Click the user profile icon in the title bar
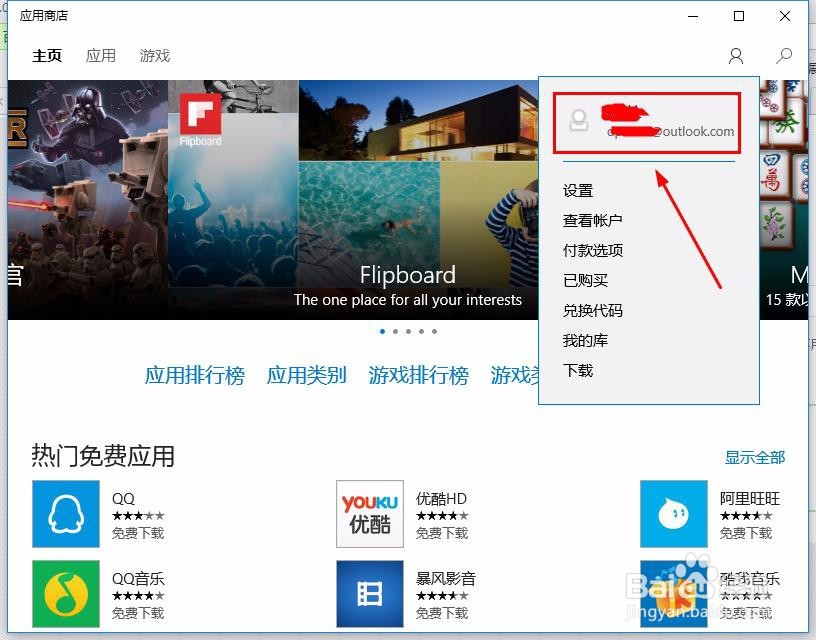 736,56
